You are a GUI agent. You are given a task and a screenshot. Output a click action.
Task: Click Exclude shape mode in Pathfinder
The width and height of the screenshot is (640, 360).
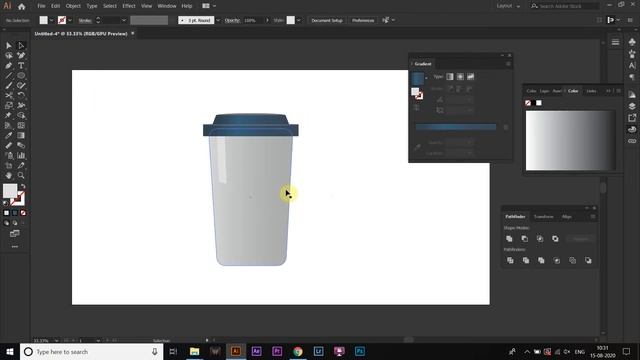point(556,239)
